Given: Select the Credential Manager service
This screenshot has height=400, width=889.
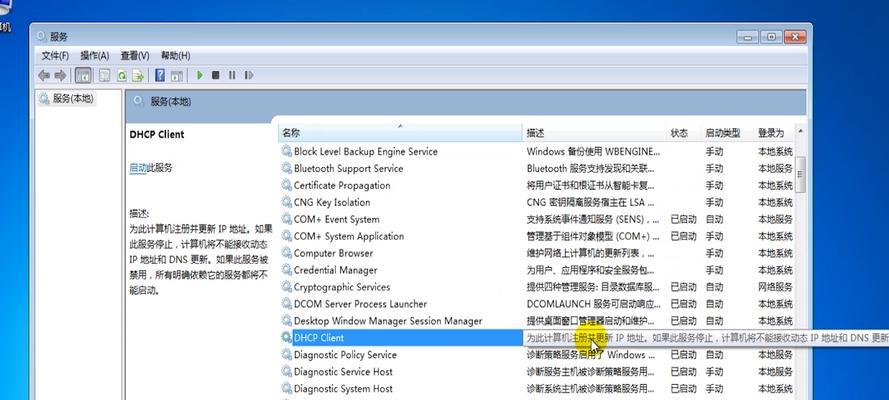Looking at the screenshot, I should pyautogui.click(x=537, y=270).
